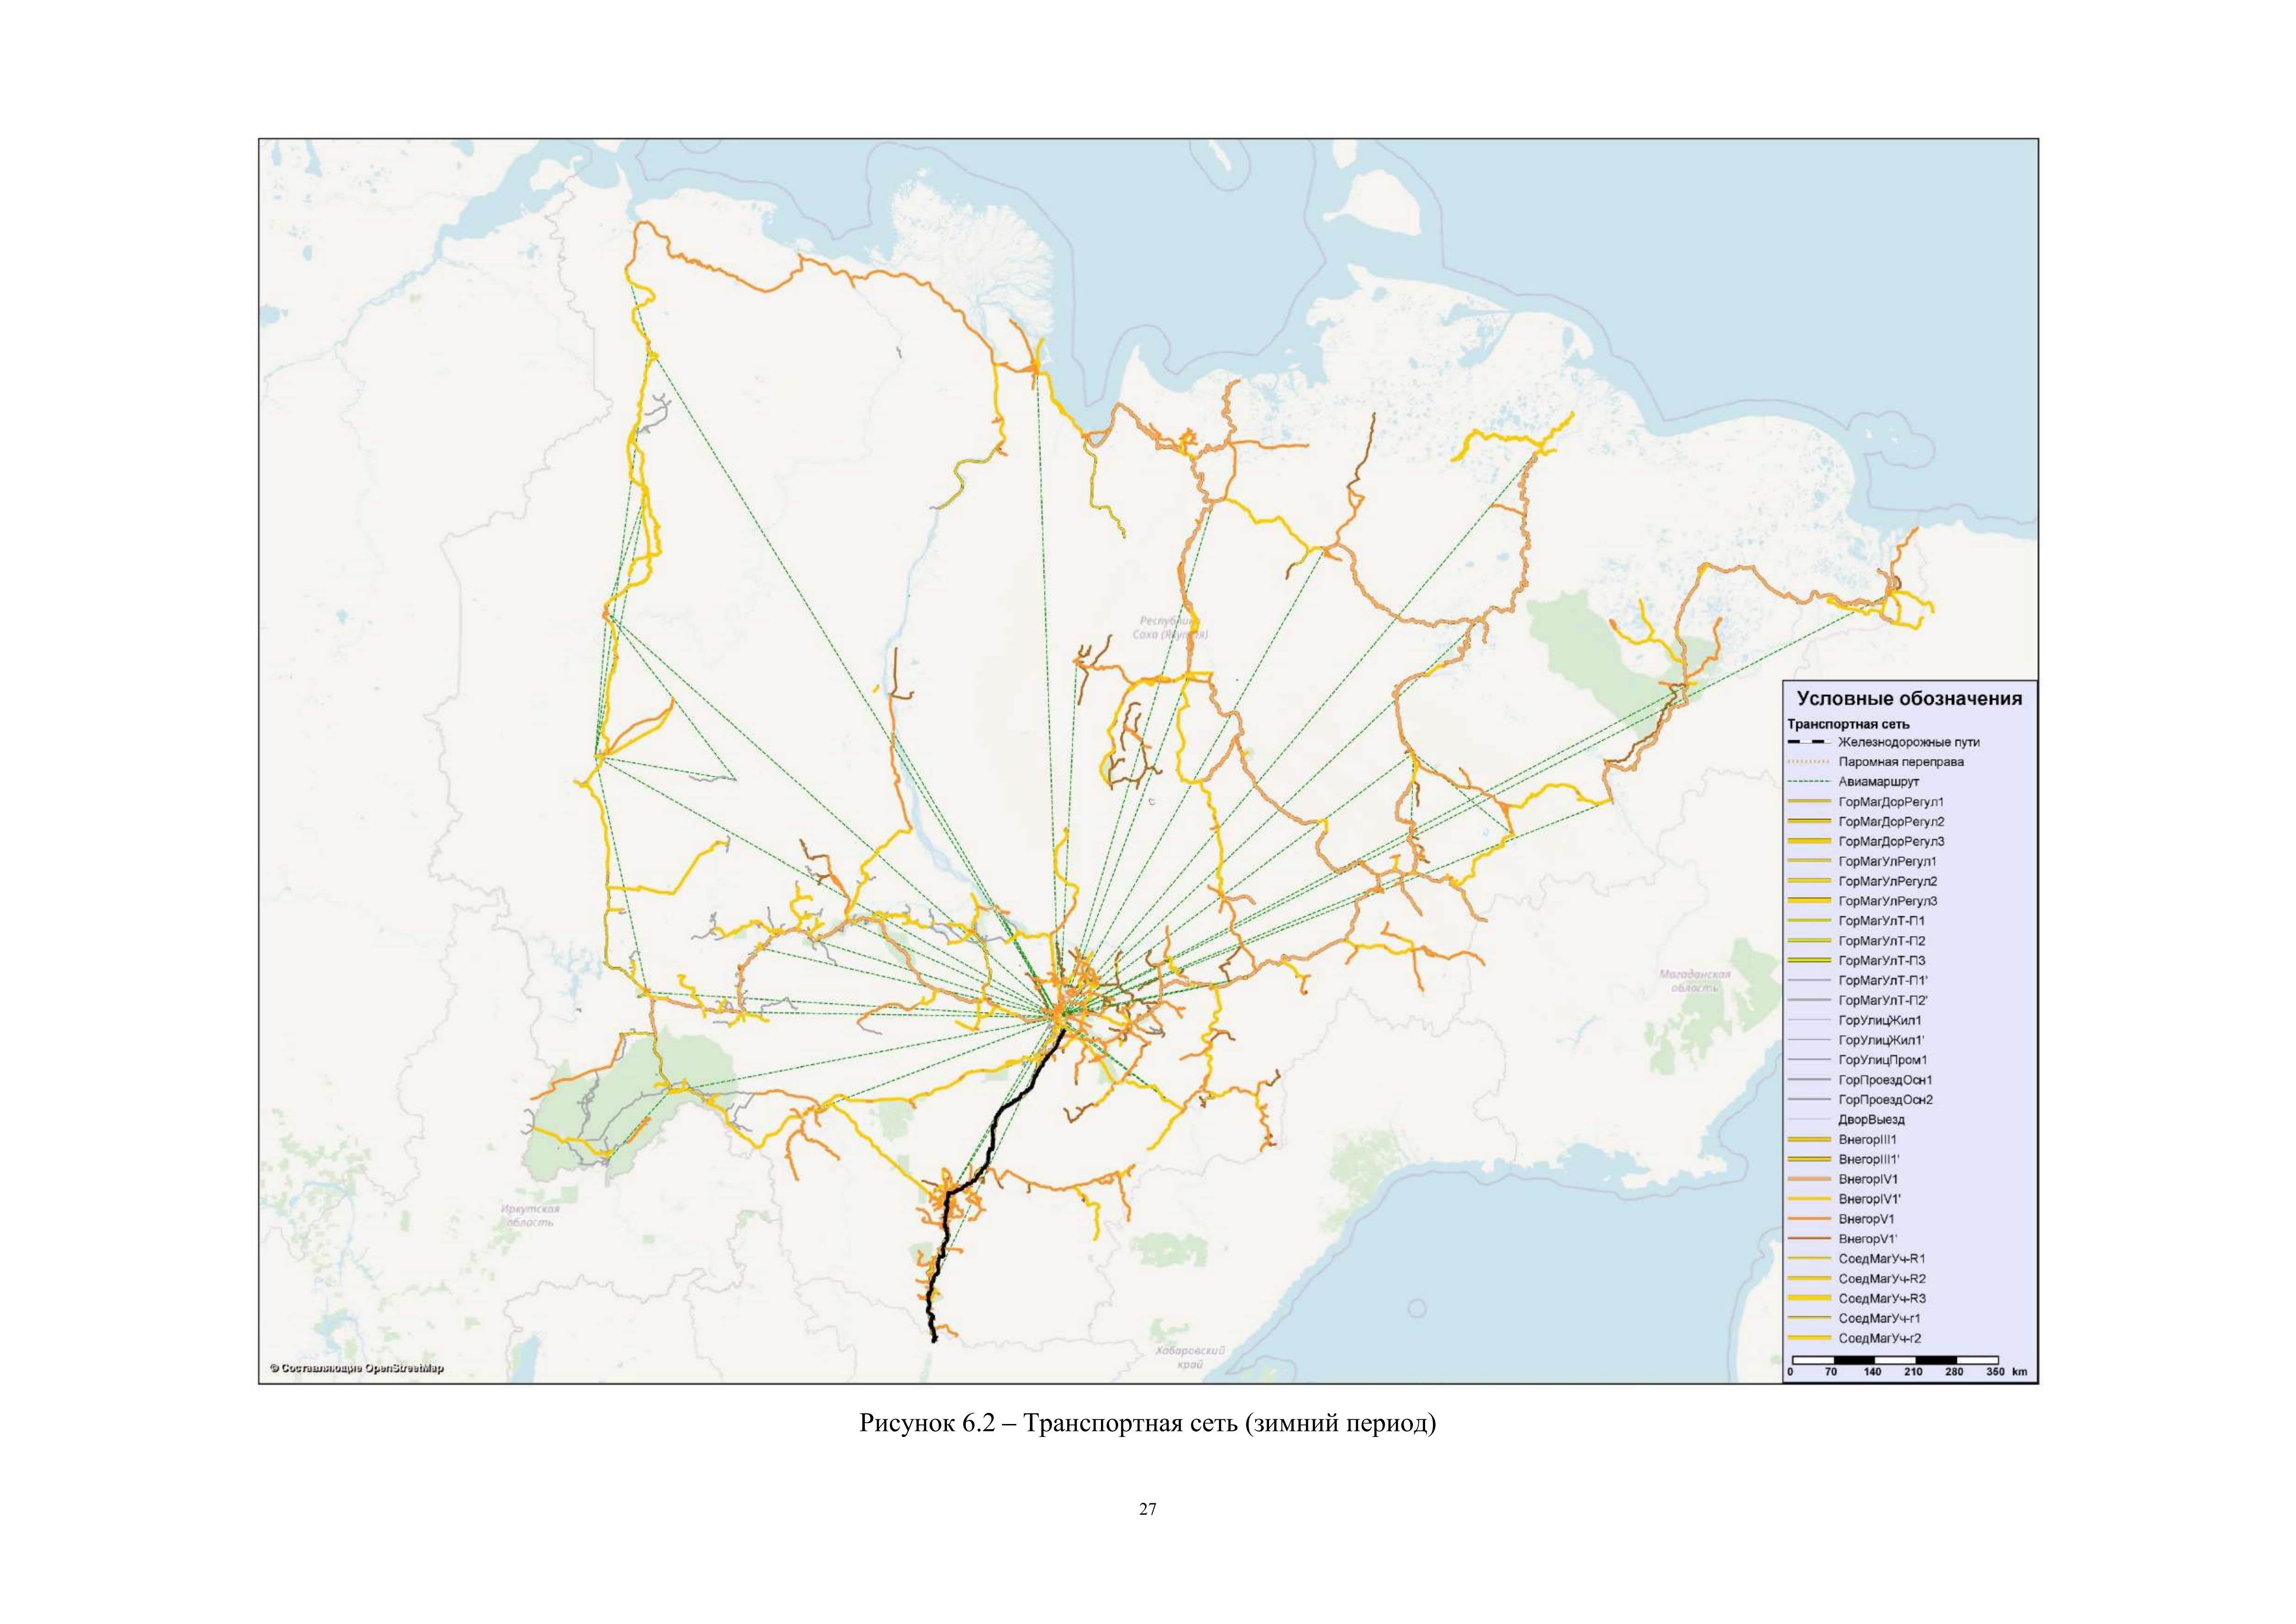
Task: Click the СоедМагУч-R3 yellow legend line symbol
Action: coord(1809,1298)
